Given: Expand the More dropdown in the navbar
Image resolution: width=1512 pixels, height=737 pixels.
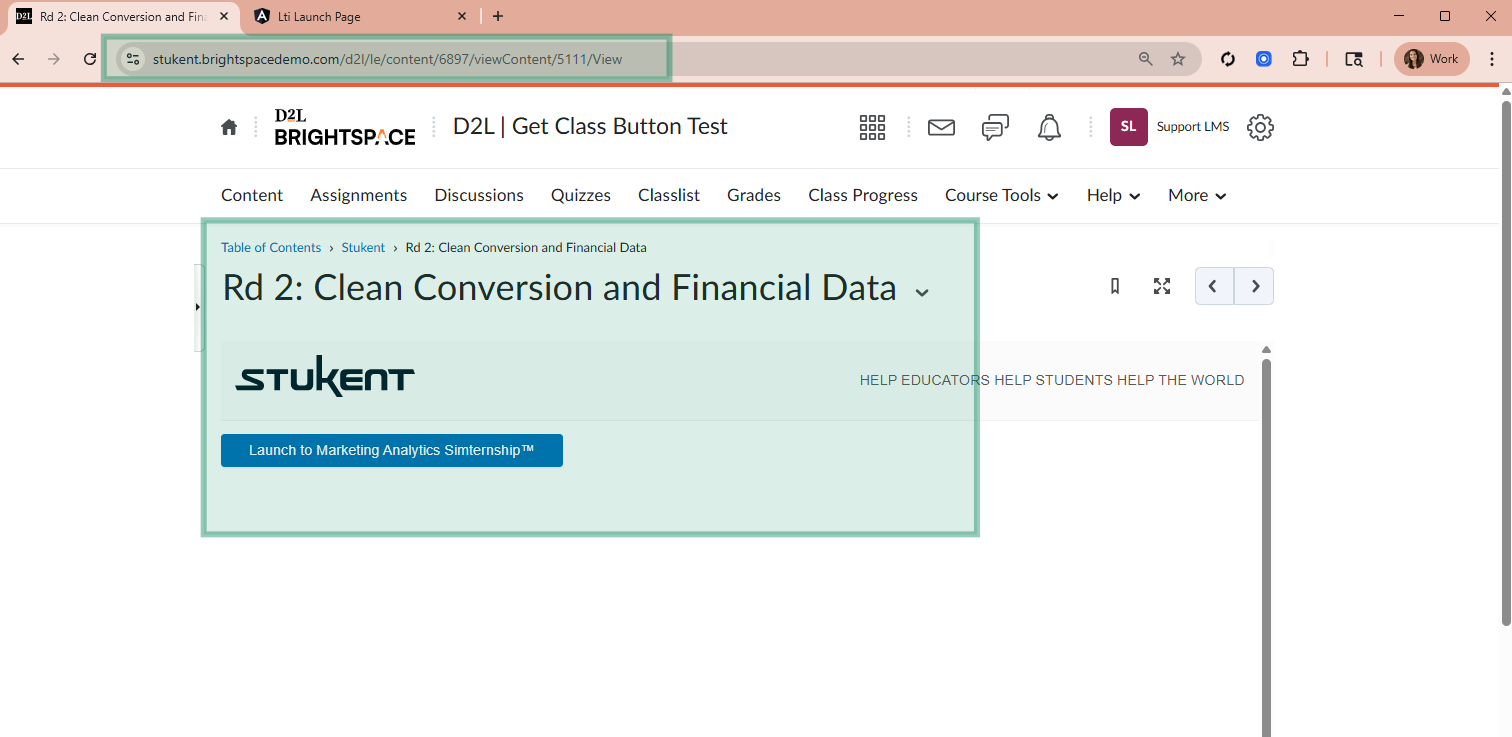Looking at the screenshot, I should [x=1198, y=195].
